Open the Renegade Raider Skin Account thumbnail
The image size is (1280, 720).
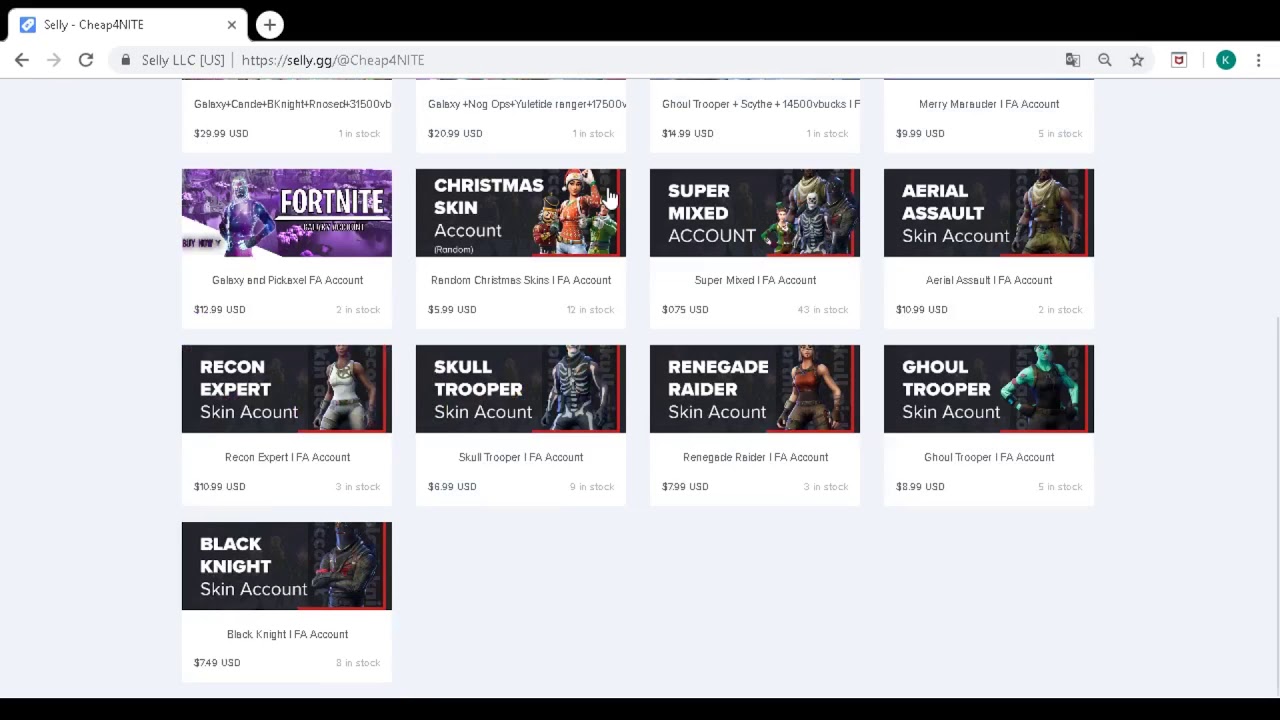point(755,389)
